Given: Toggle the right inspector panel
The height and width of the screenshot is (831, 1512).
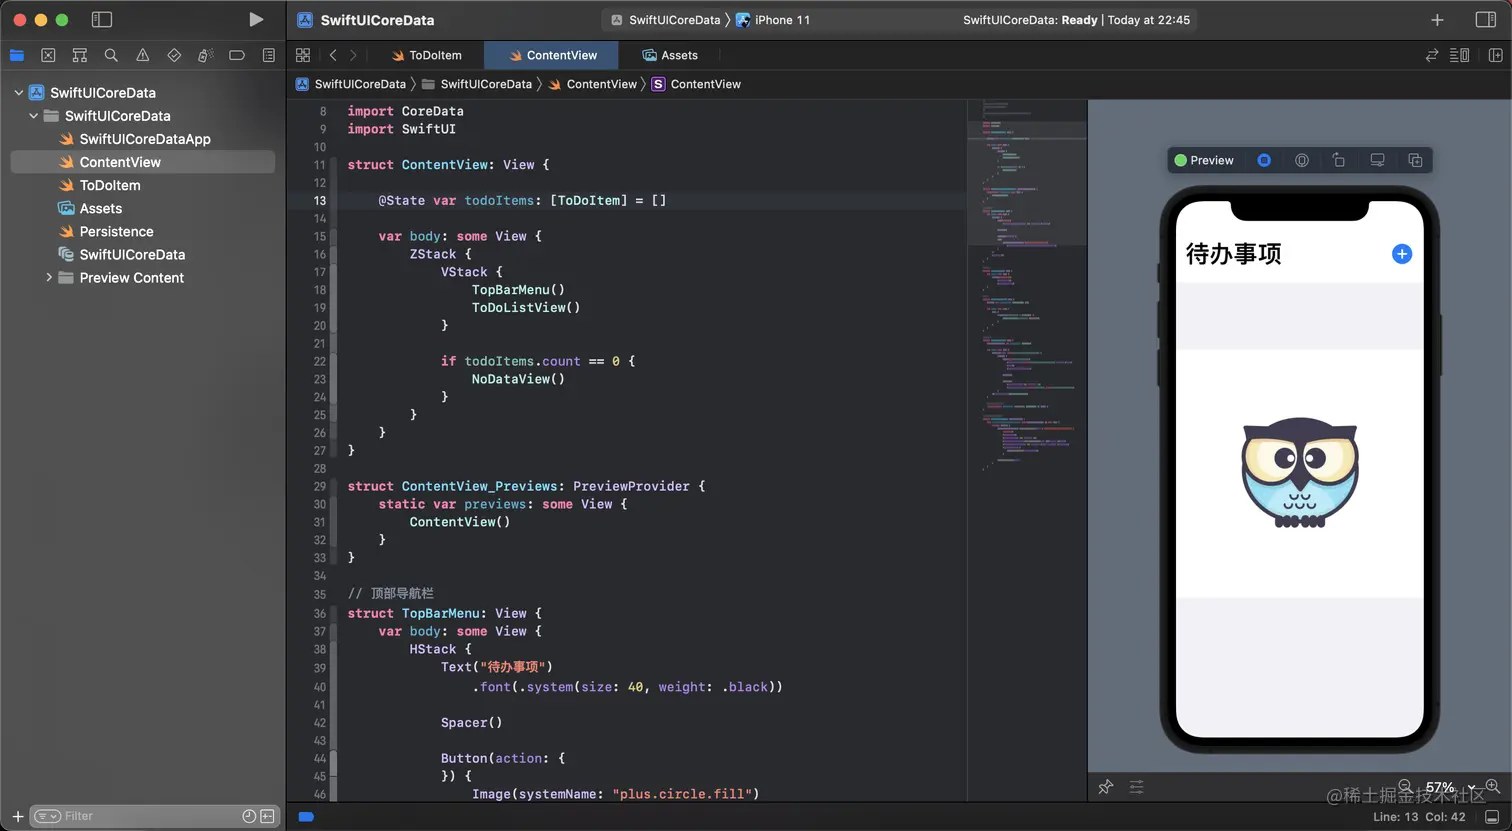Looking at the screenshot, I should [1486, 19].
